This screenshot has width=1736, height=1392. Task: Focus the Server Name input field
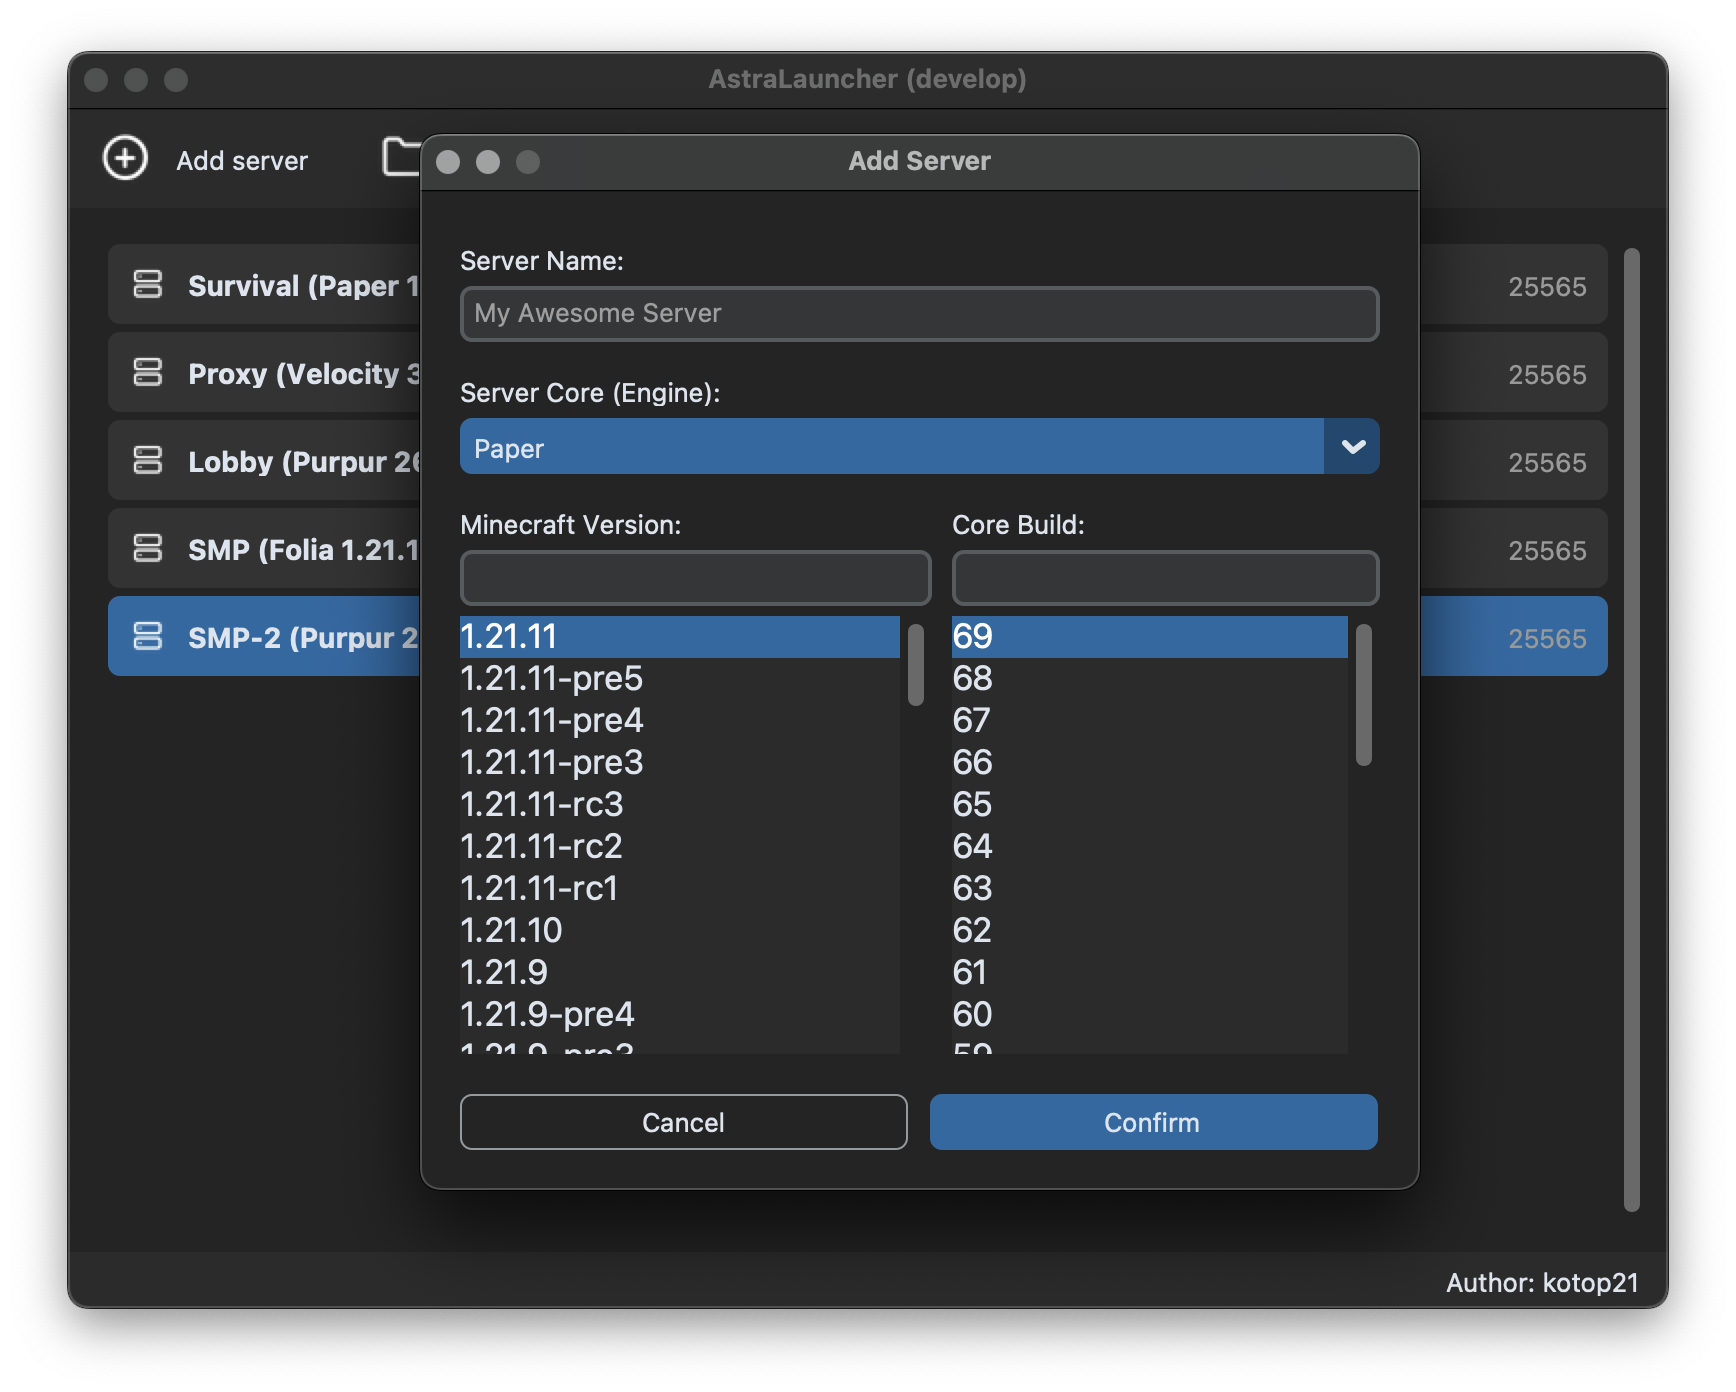click(x=919, y=313)
